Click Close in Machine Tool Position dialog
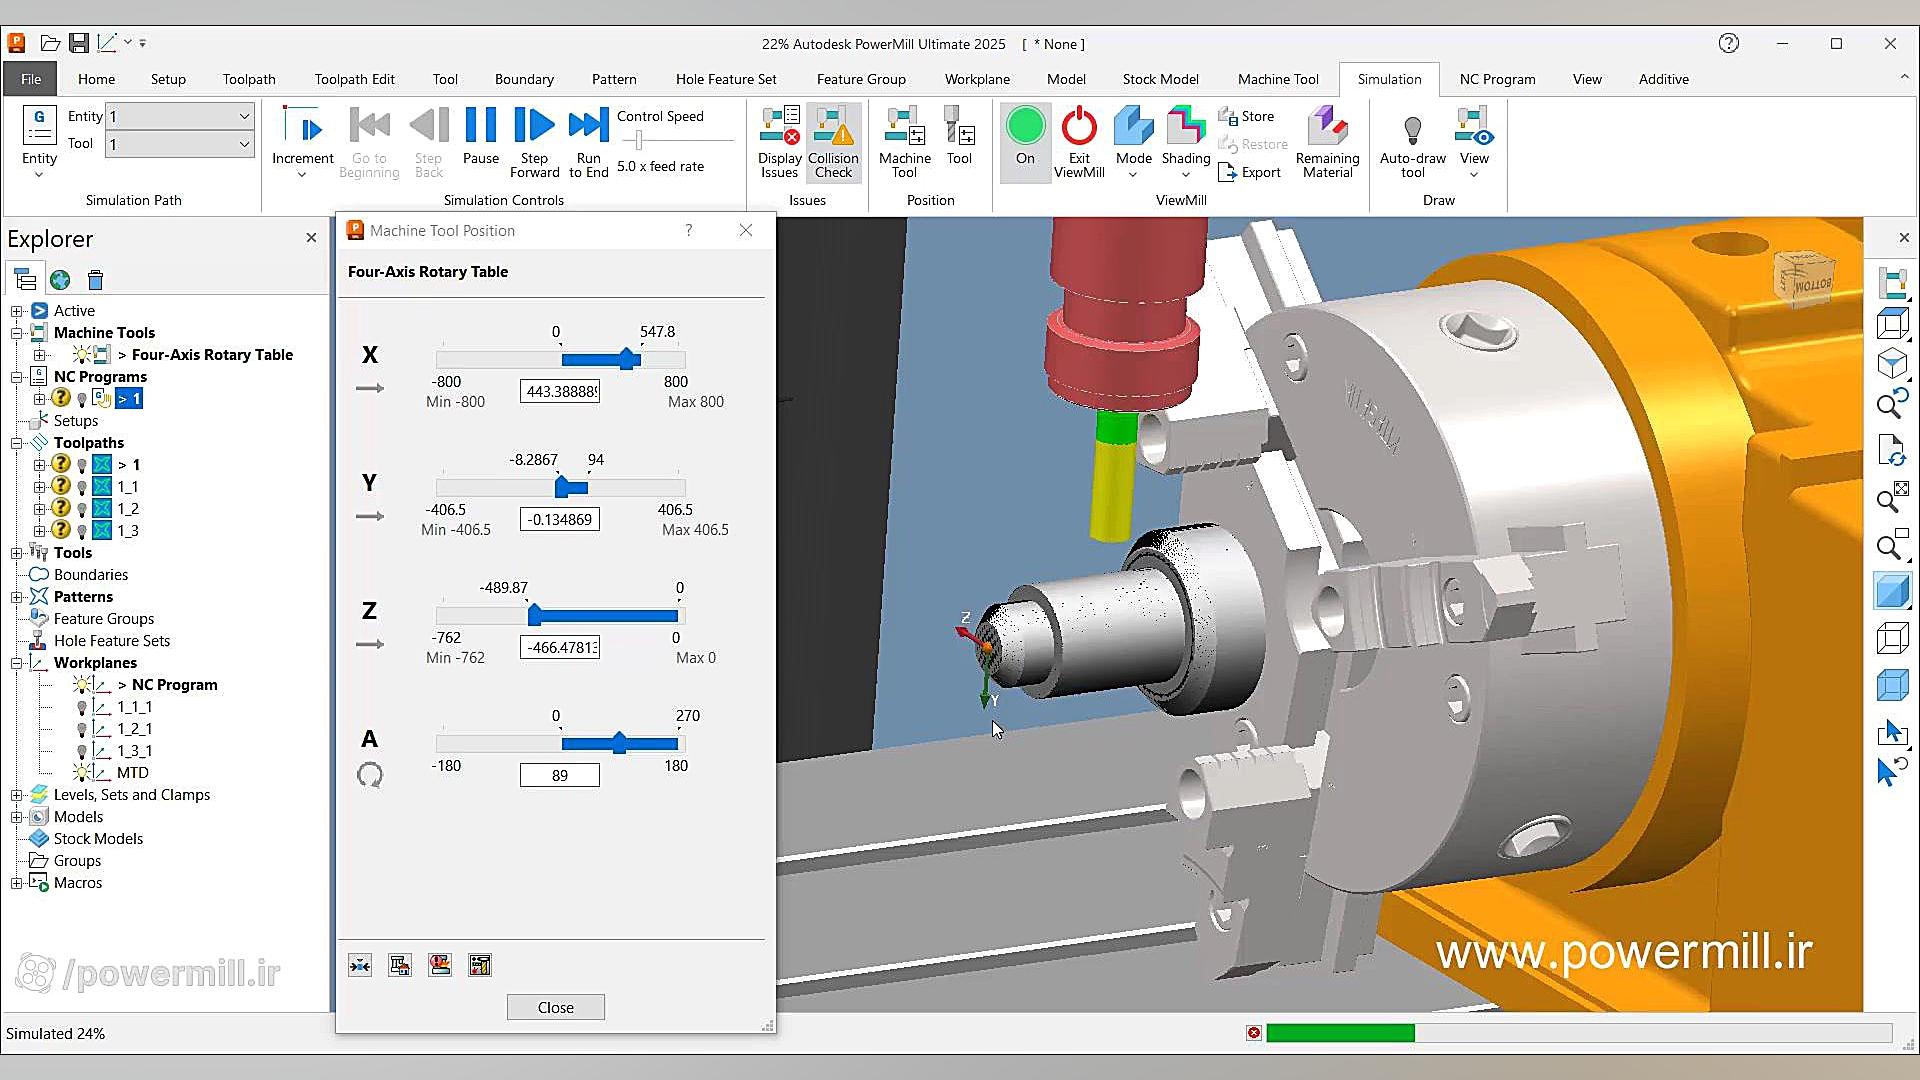 pos(555,1007)
